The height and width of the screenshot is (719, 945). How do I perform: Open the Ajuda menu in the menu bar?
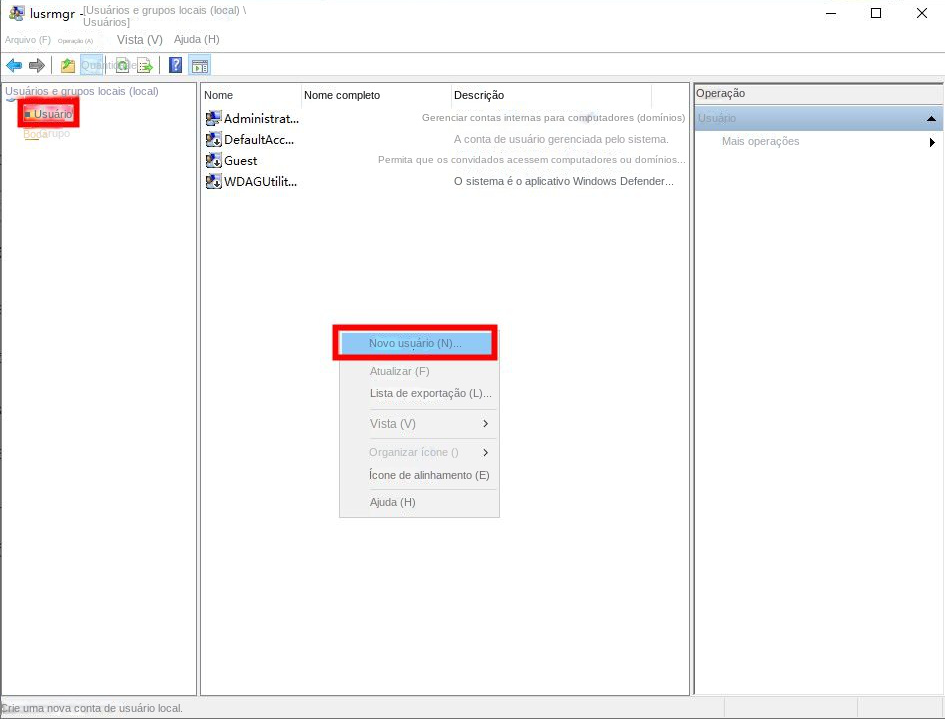click(196, 39)
